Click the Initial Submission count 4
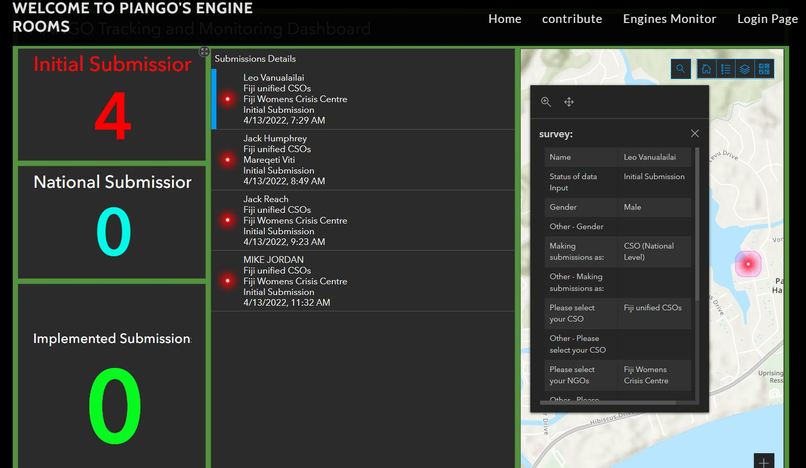The height and width of the screenshot is (468, 806). 113,116
